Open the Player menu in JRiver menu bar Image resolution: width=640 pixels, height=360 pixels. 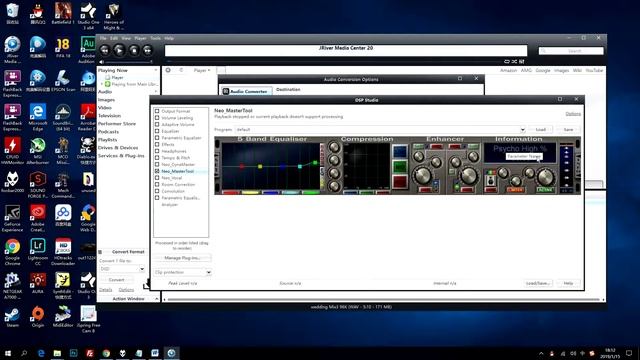[140, 38]
